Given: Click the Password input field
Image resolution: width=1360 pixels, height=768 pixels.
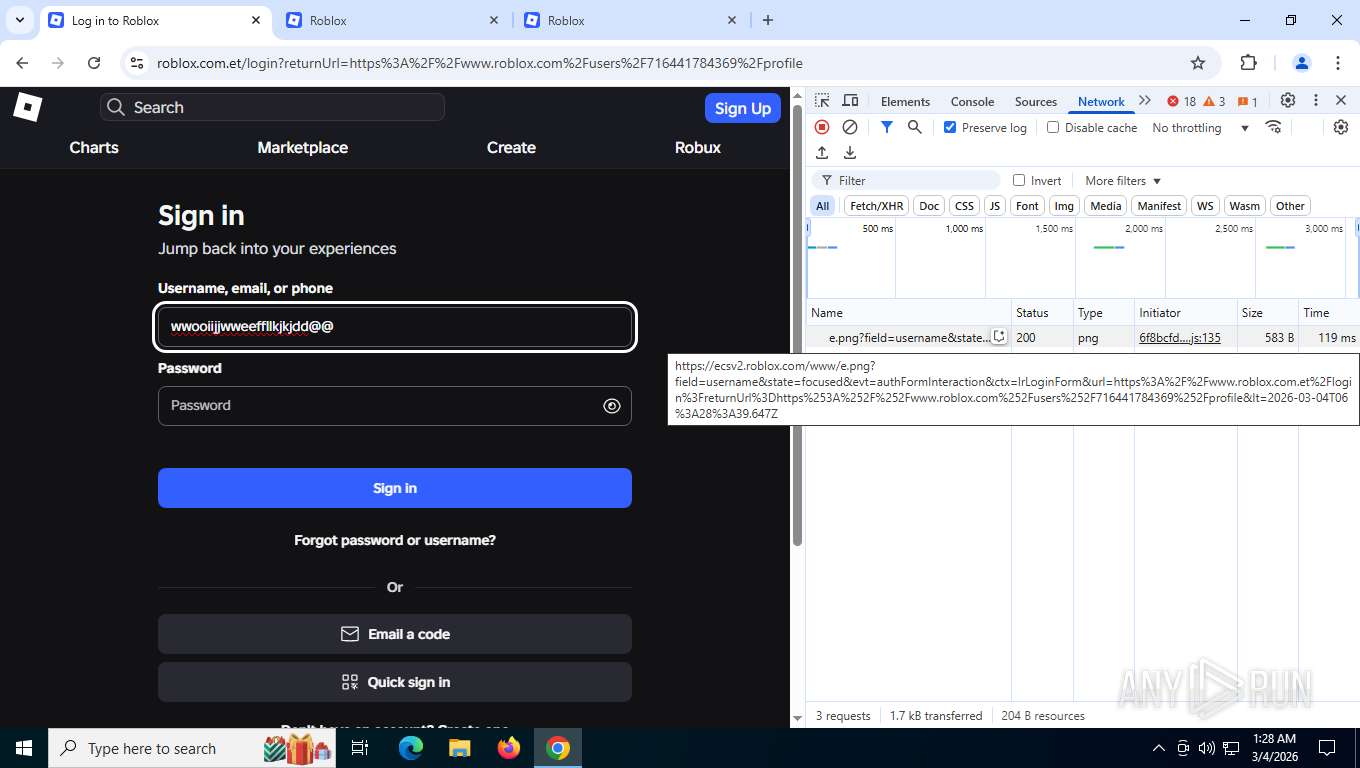Looking at the screenshot, I should pyautogui.click(x=395, y=406).
